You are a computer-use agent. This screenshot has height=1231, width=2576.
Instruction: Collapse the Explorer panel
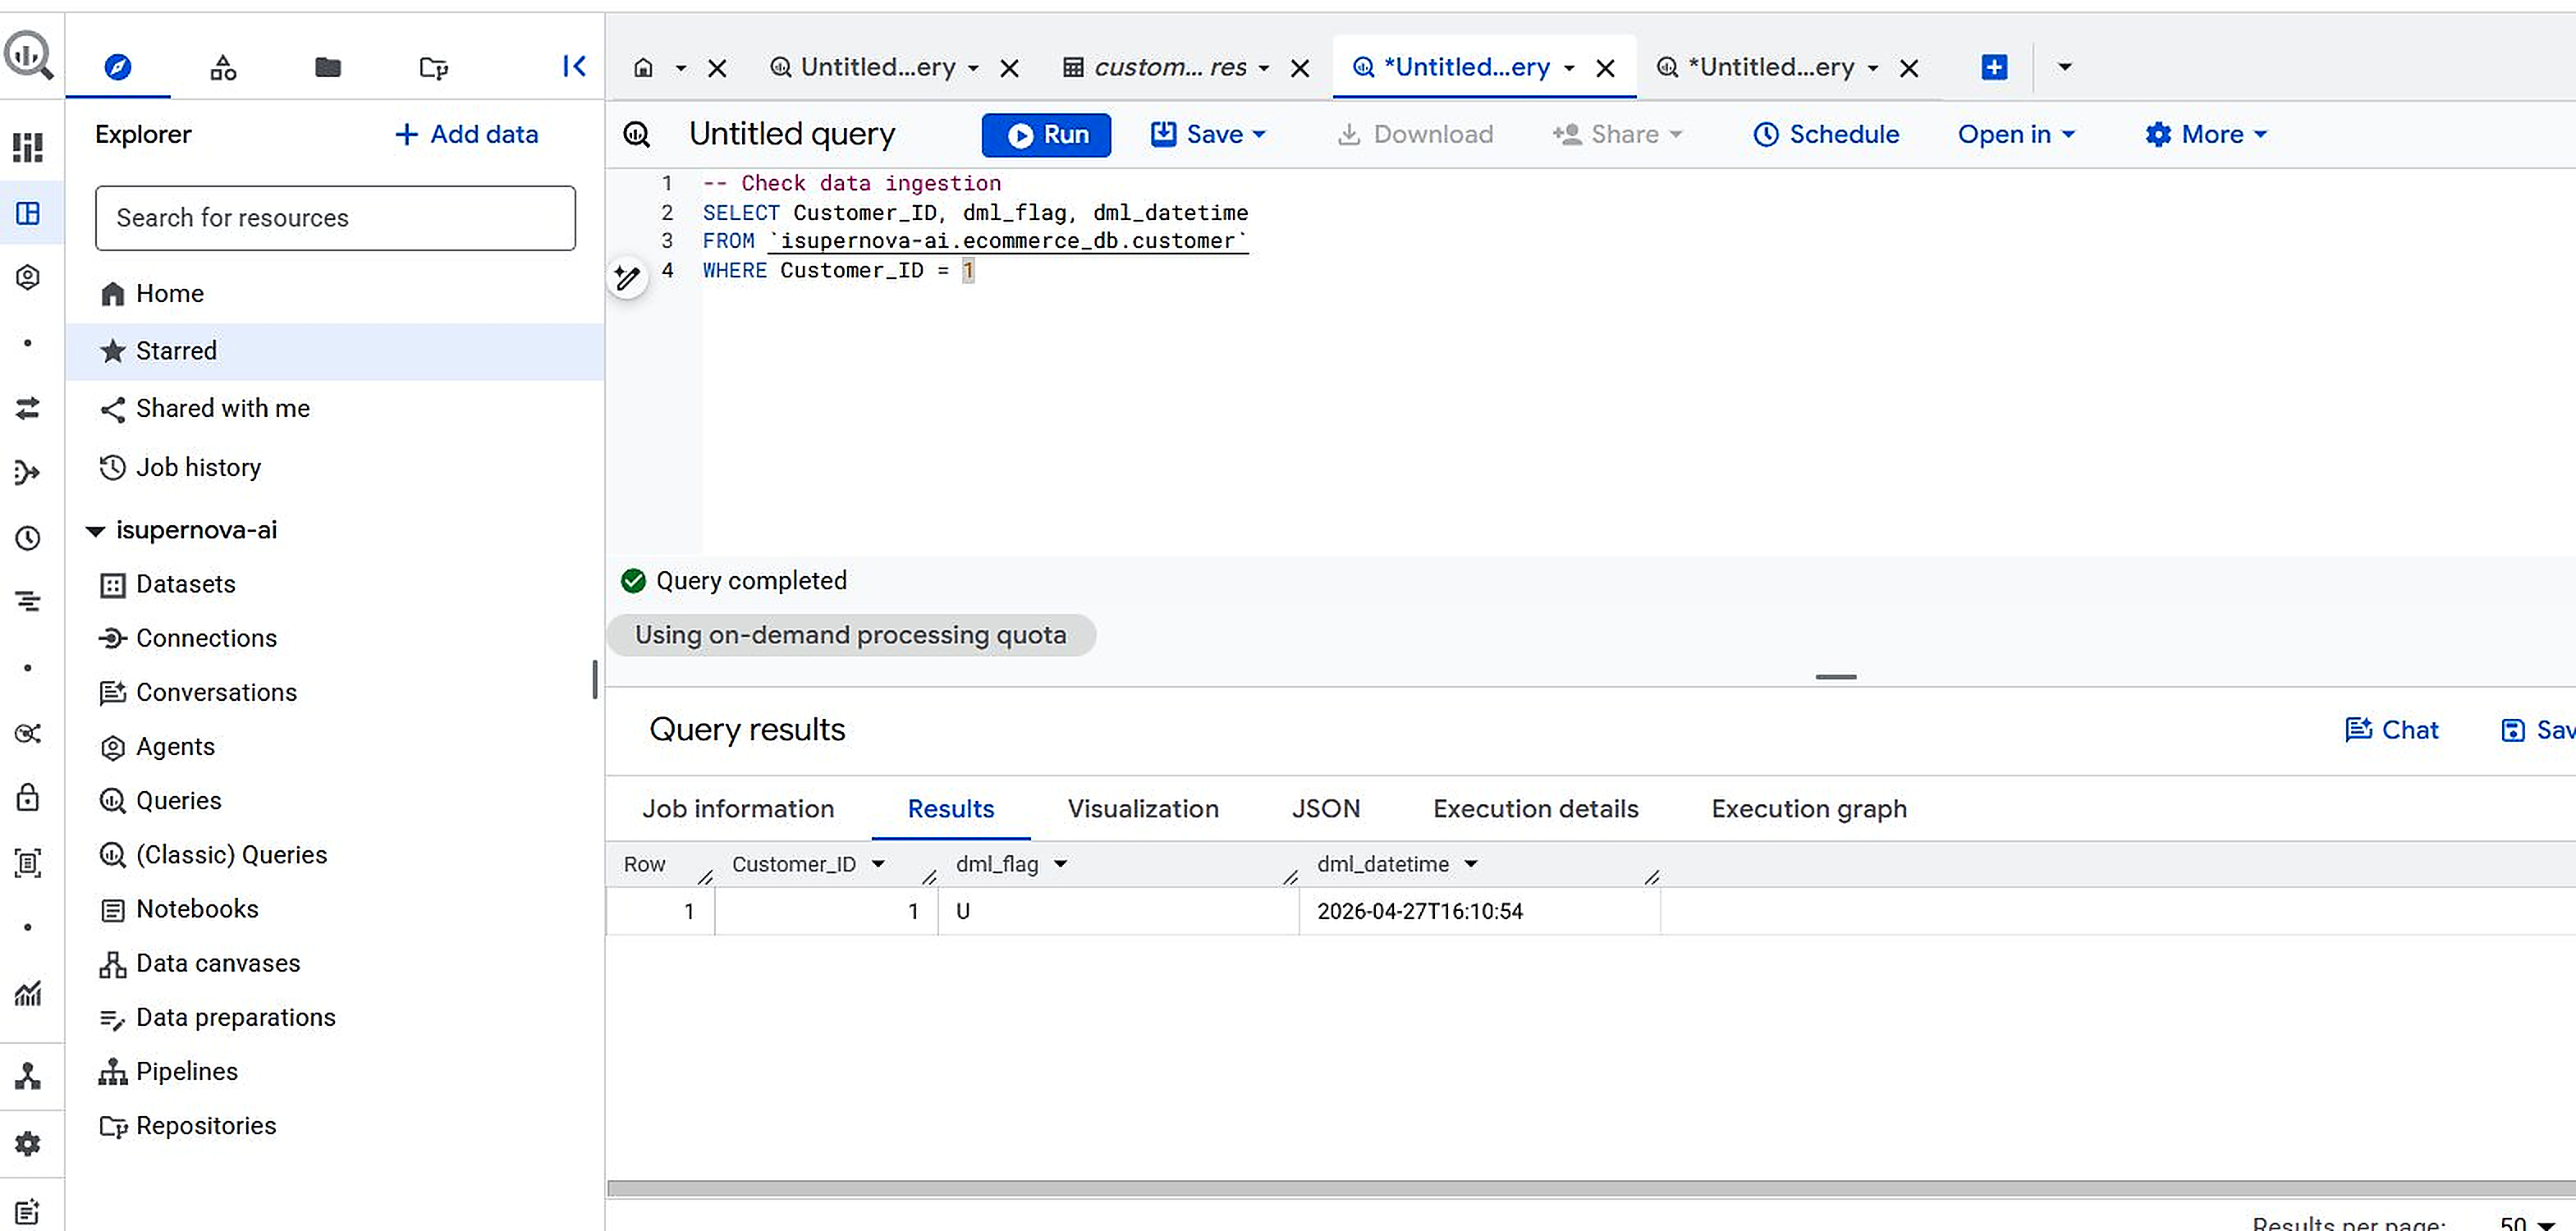pyautogui.click(x=574, y=66)
